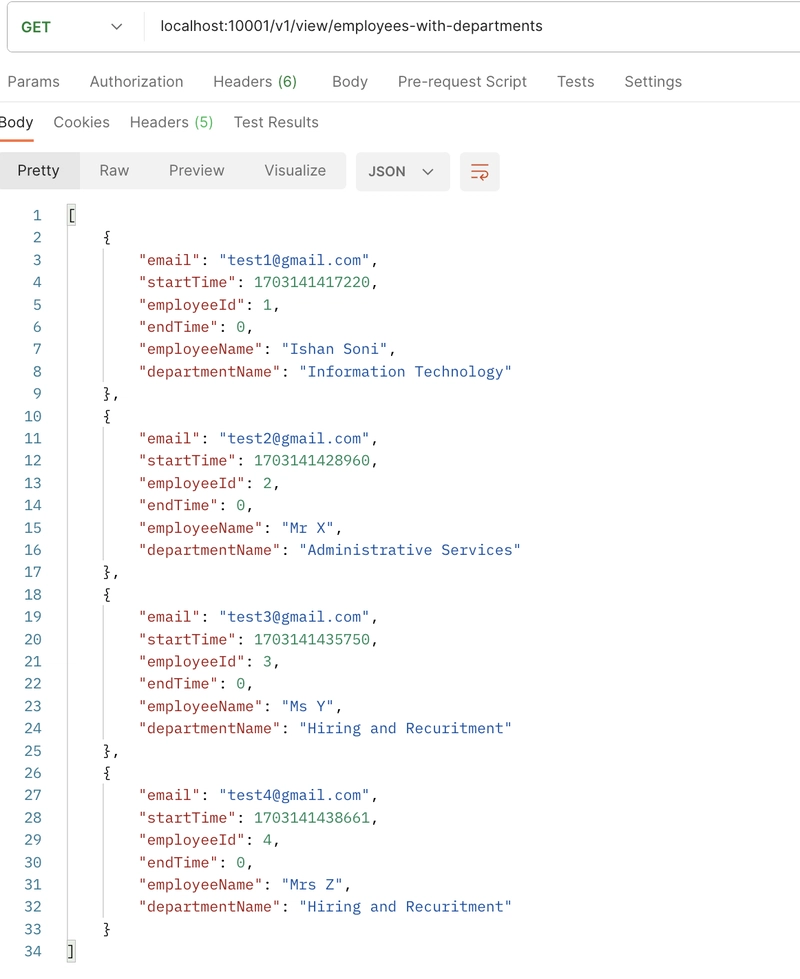This screenshot has height=979, width=800.
Task: Click the "endTime": 0 on line 22
Action: pos(195,684)
